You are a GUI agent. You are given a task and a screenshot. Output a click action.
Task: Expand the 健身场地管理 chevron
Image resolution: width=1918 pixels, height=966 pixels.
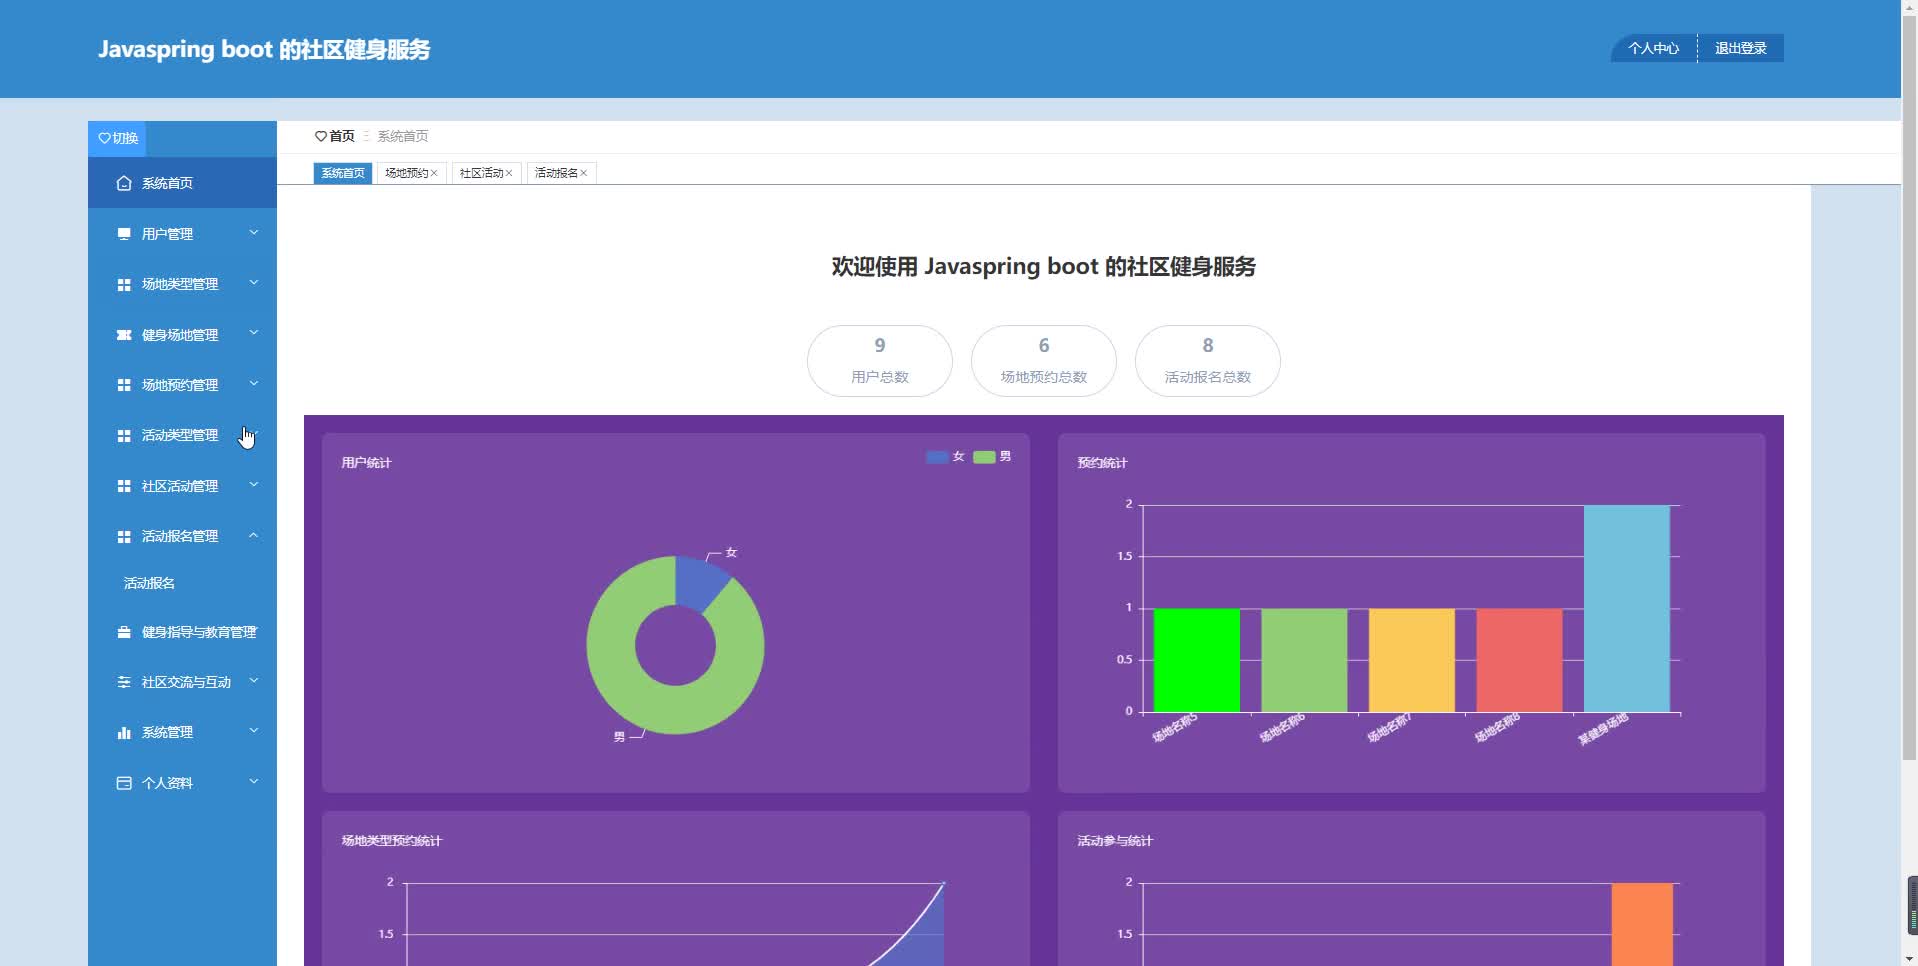click(x=254, y=333)
